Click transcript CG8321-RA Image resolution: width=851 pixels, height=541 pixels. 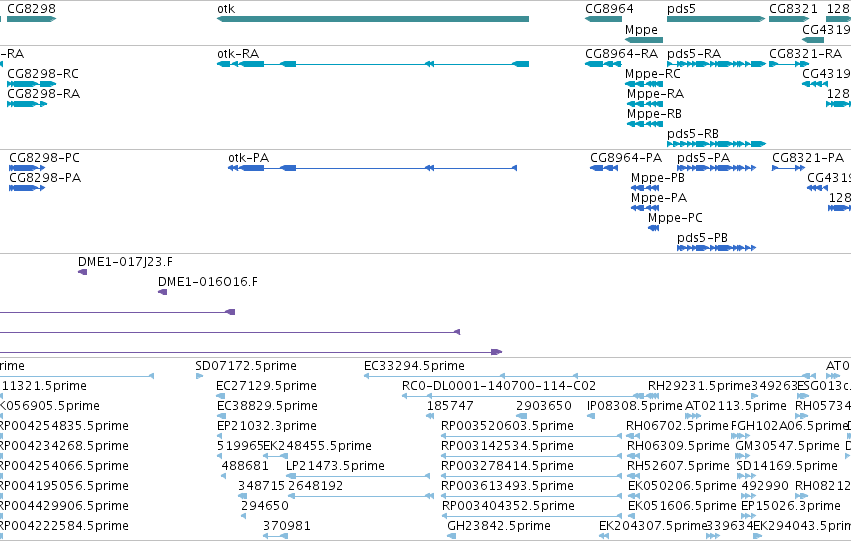789,64
